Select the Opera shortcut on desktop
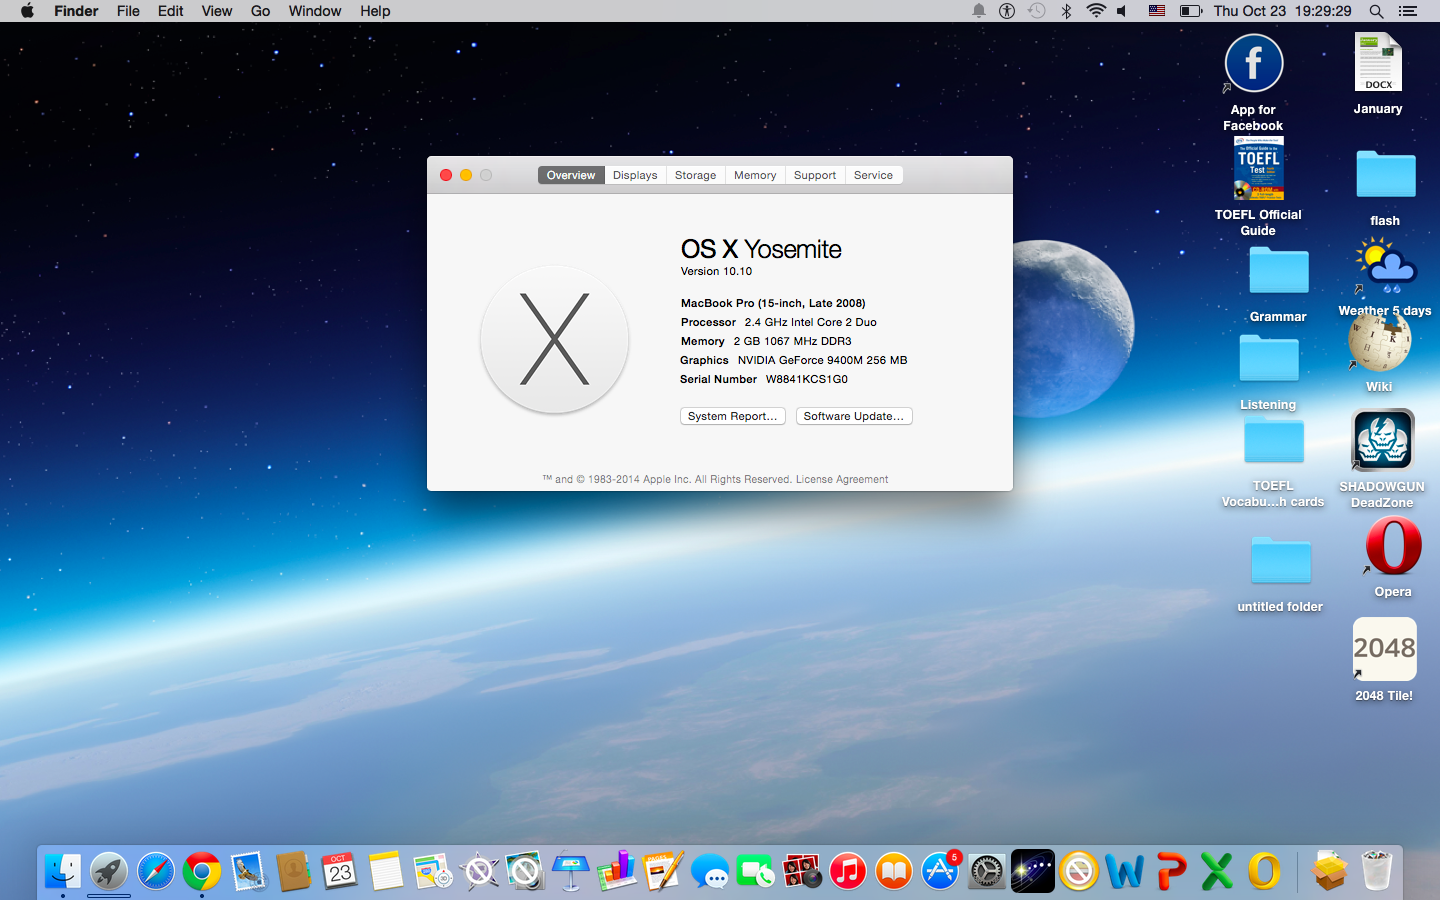1440x900 pixels. [x=1393, y=547]
